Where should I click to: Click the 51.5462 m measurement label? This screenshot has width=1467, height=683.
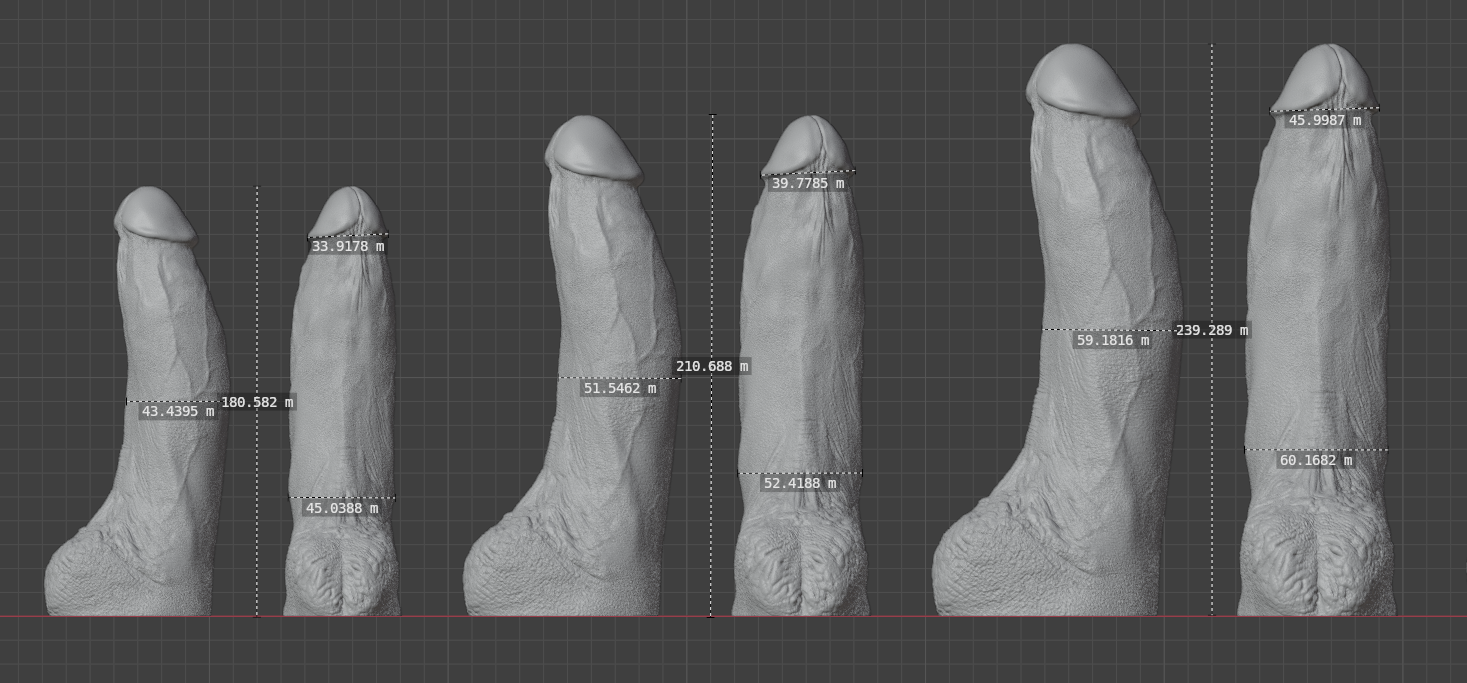pyautogui.click(x=619, y=388)
